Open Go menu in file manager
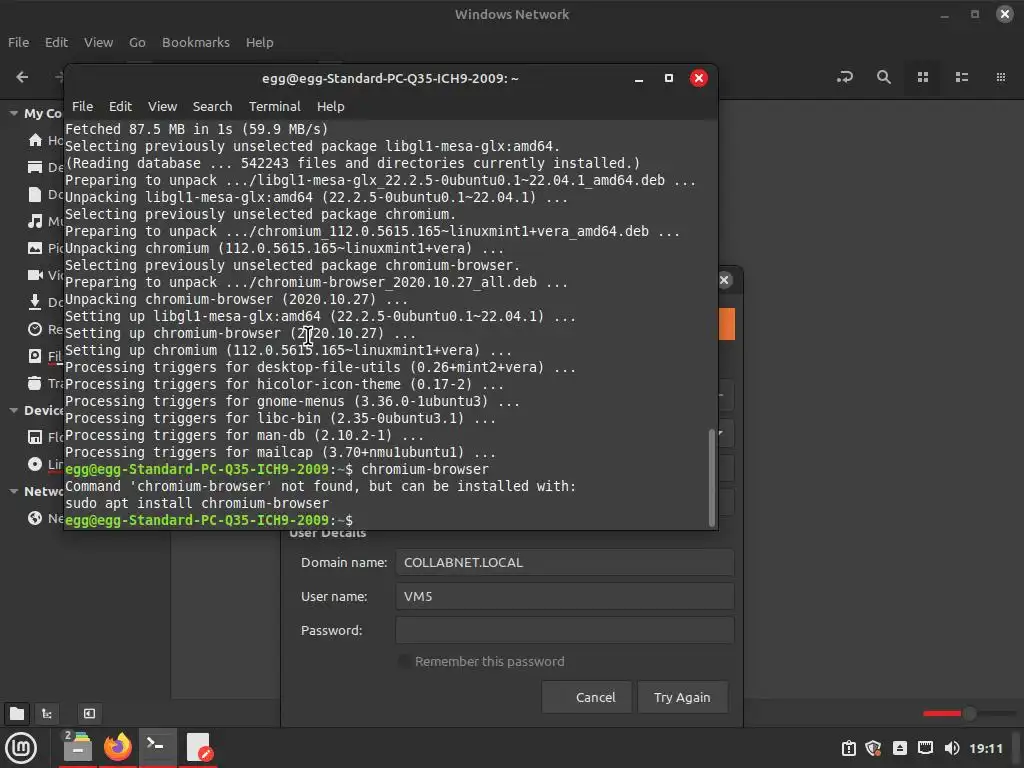Screen dimensions: 1024x768 tap(137, 42)
